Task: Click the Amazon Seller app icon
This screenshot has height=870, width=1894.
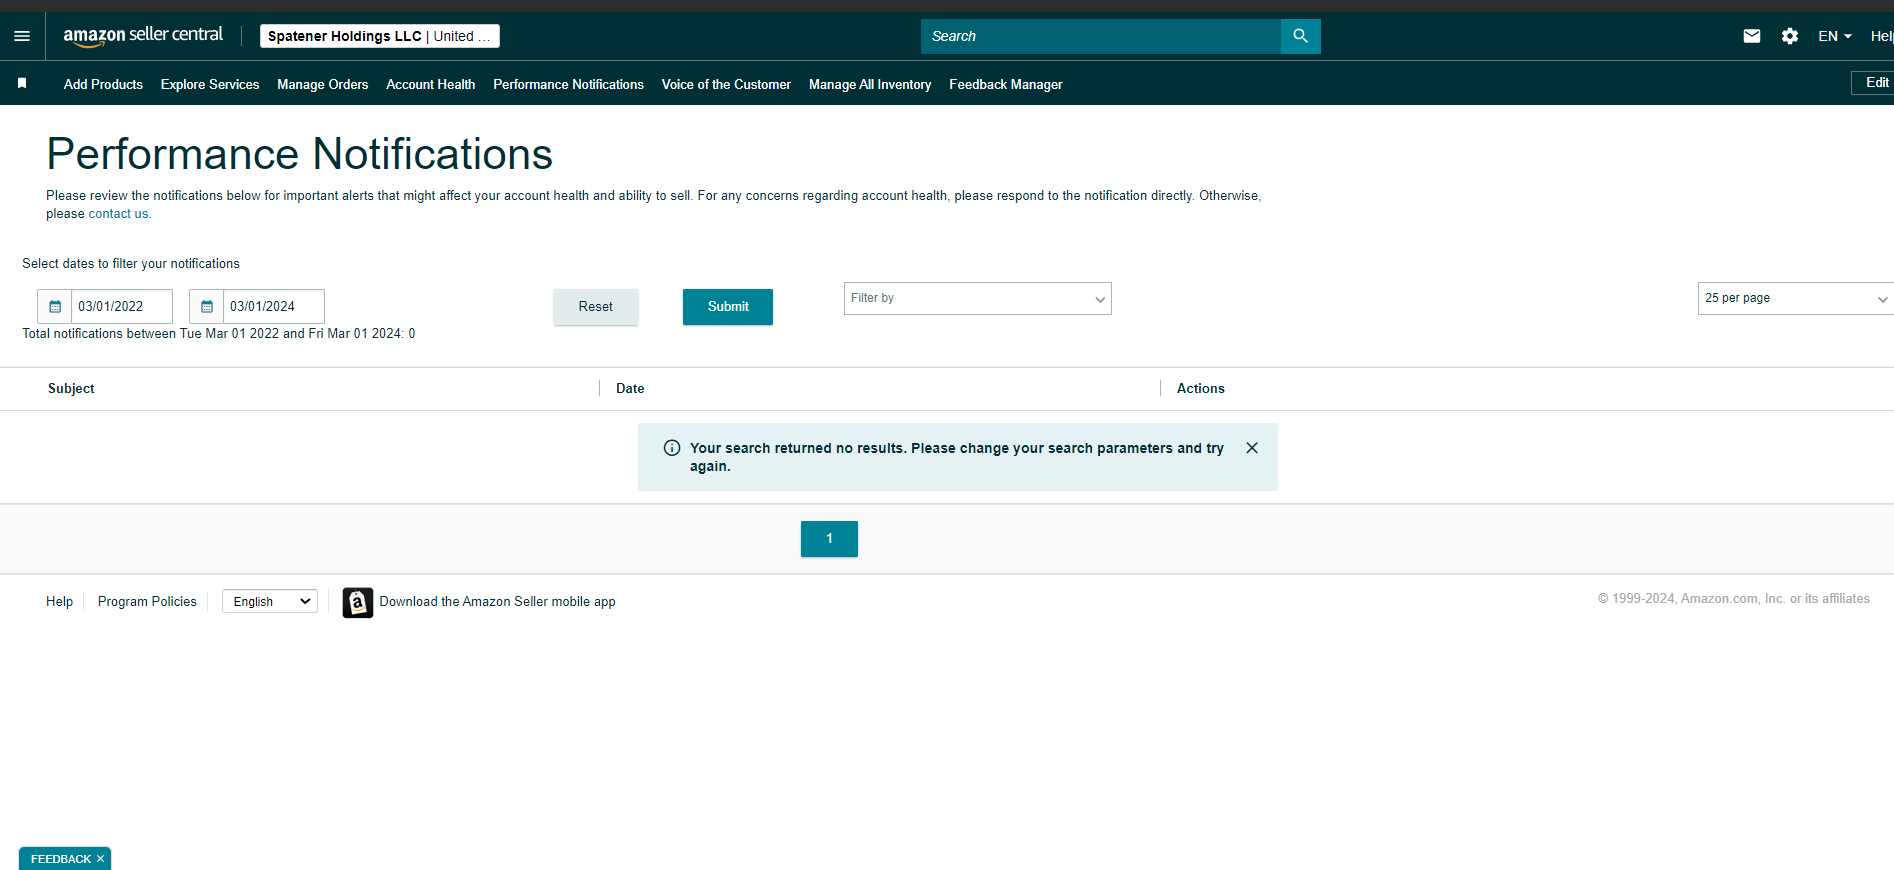Action: (358, 602)
